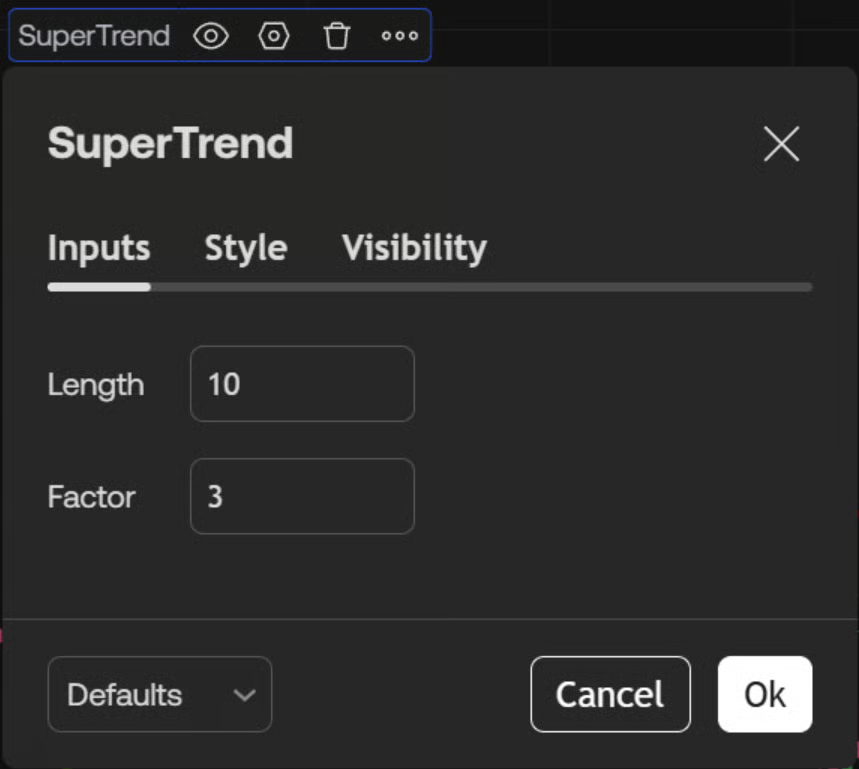Click the Factor label text
Viewport: 859px width, 769px height.
[x=91, y=497]
